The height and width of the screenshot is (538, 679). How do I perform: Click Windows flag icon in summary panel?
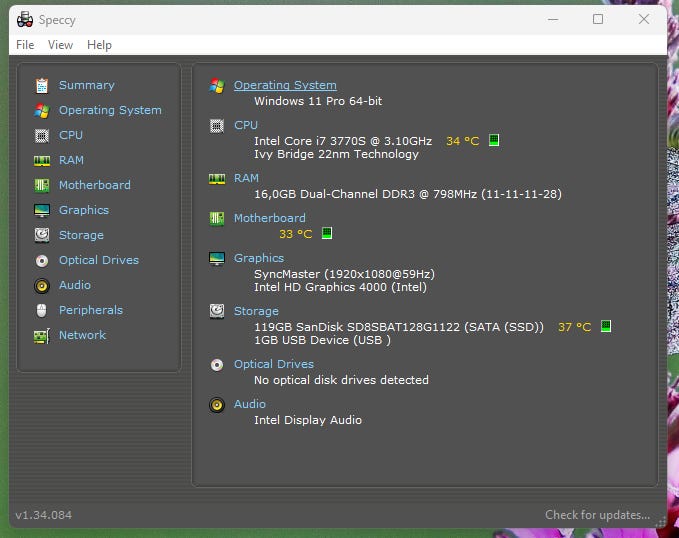[x=217, y=85]
